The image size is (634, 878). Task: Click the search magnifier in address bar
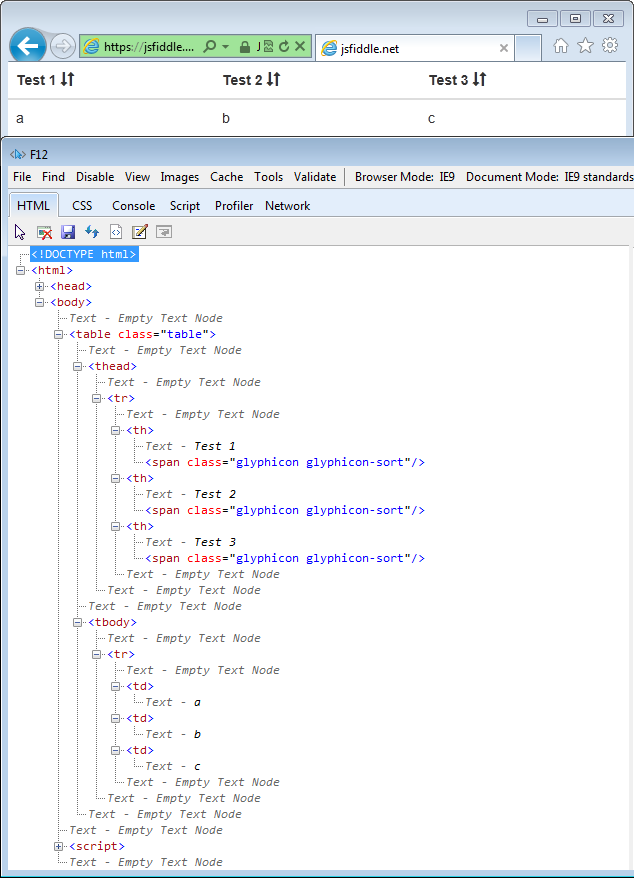point(209,46)
